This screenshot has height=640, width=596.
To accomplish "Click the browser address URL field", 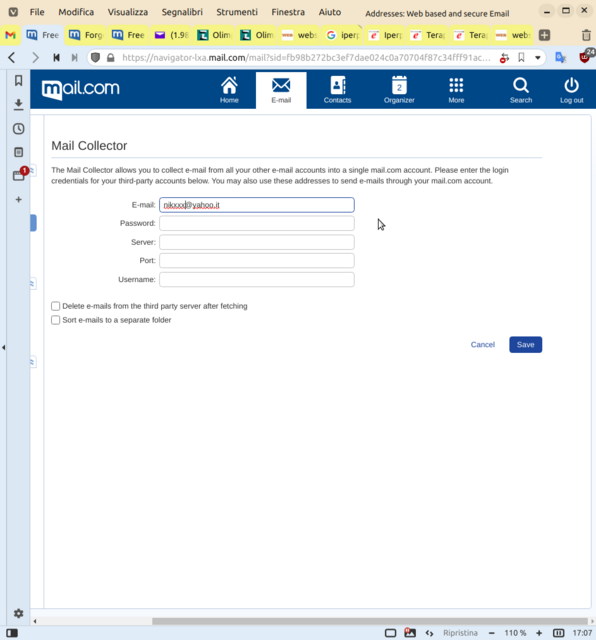I will 306,58.
